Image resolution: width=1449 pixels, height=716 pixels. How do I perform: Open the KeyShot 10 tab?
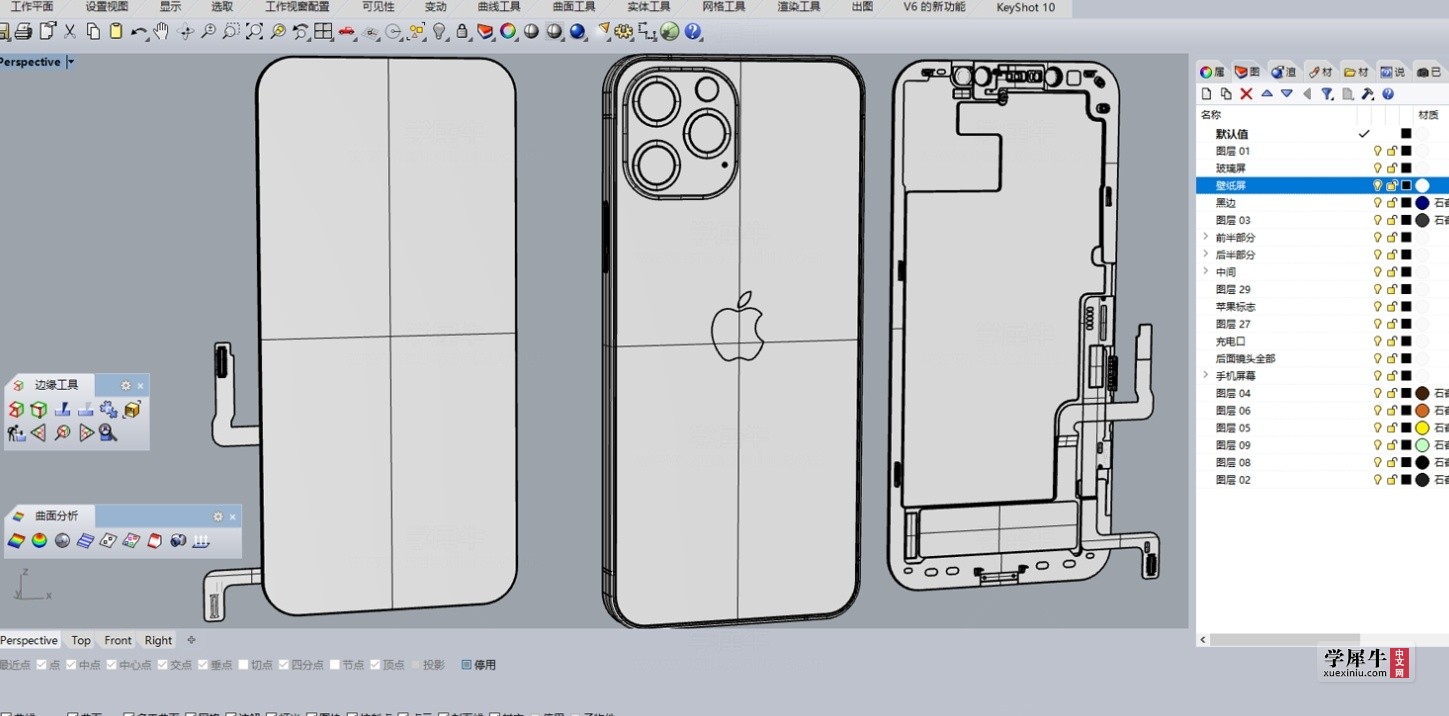[x=1025, y=7]
